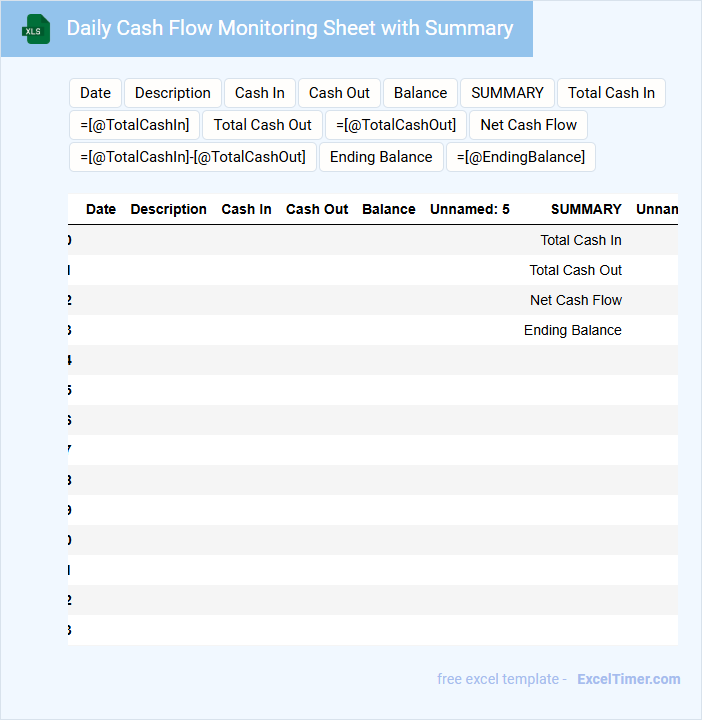
Task: Click the page title Daily Cash Flow Monitoring Sheet
Action: tap(290, 28)
